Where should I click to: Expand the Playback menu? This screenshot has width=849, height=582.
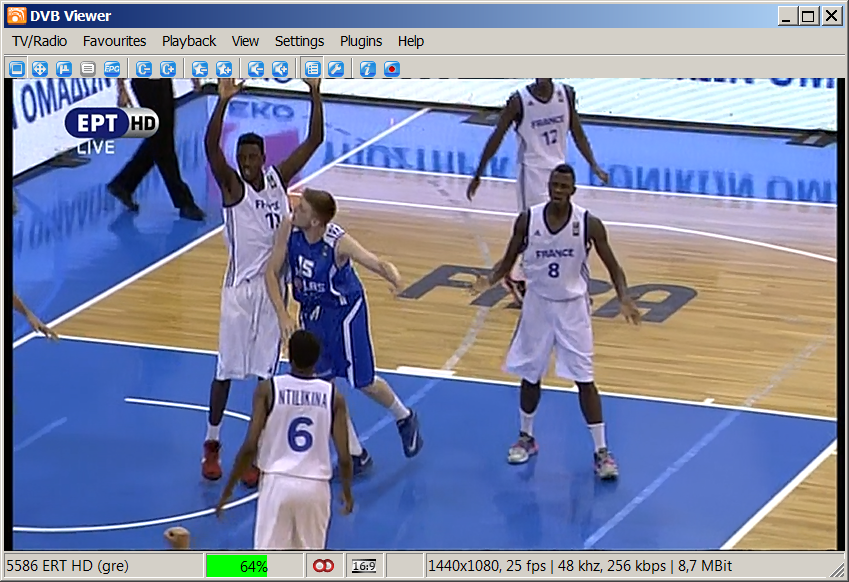[x=189, y=41]
